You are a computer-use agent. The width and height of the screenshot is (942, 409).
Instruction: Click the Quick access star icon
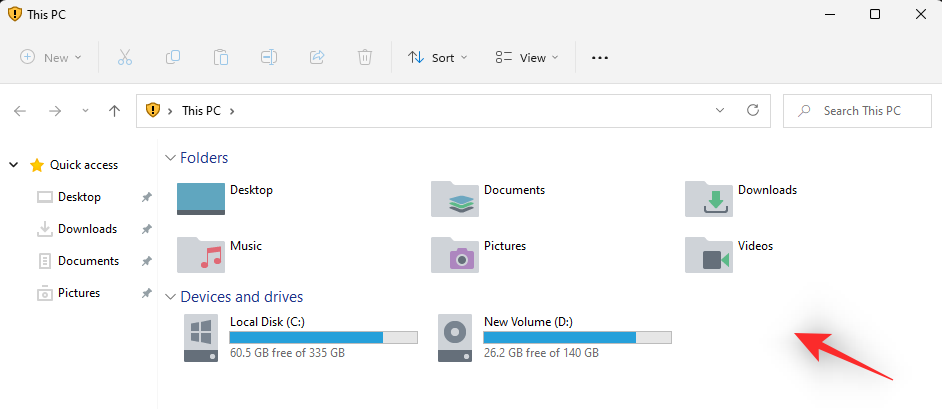click(x=37, y=165)
